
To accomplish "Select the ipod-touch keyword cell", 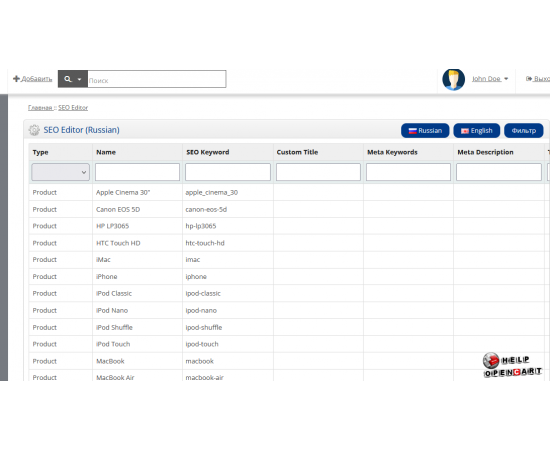I will [x=228, y=344].
